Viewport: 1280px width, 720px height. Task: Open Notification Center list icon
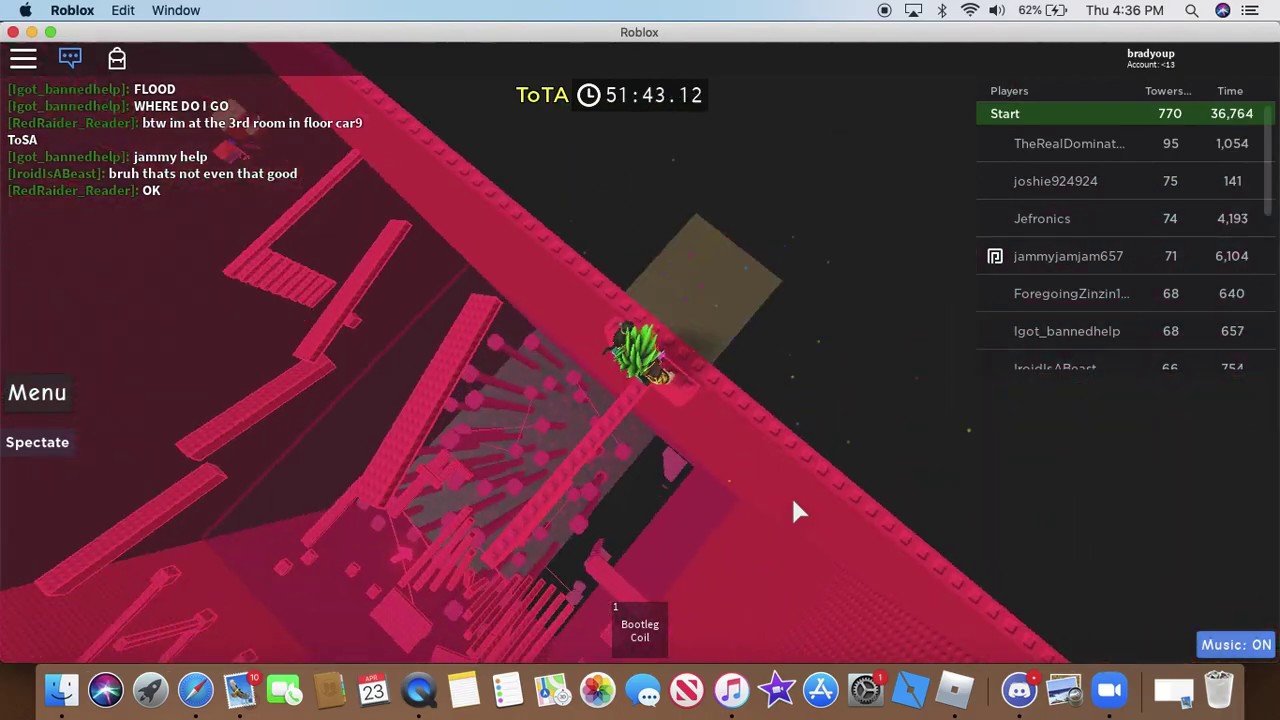[x=1250, y=10]
